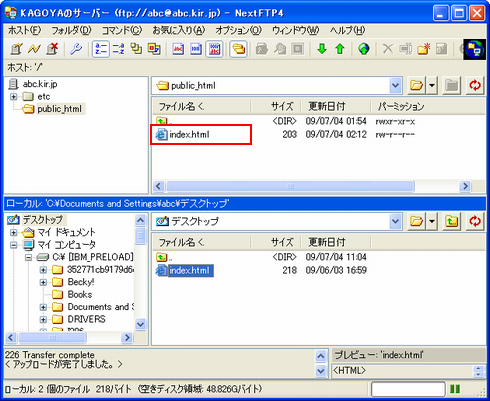
Task: Click local tree vertical scrollbar down arrow
Action: tap(140, 324)
